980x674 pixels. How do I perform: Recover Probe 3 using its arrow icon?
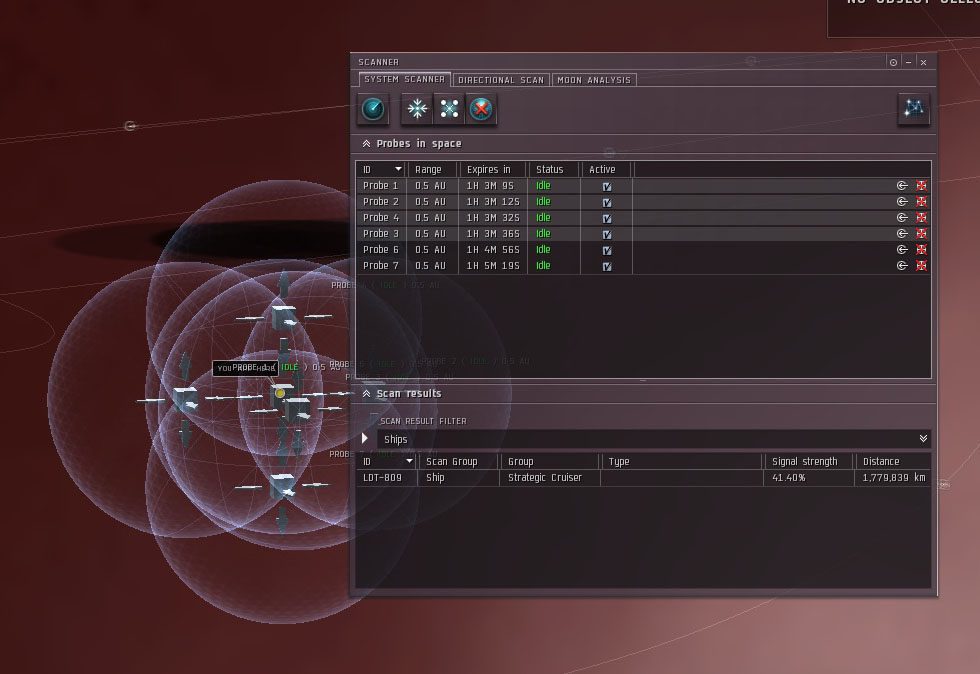902,233
